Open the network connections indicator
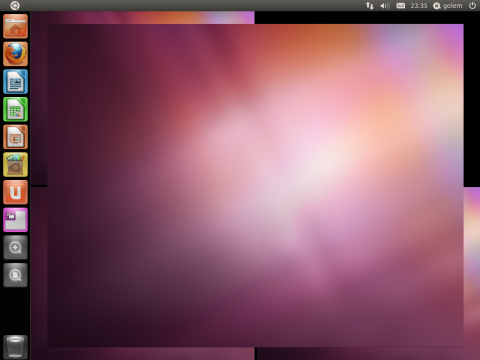 [370, 6]
